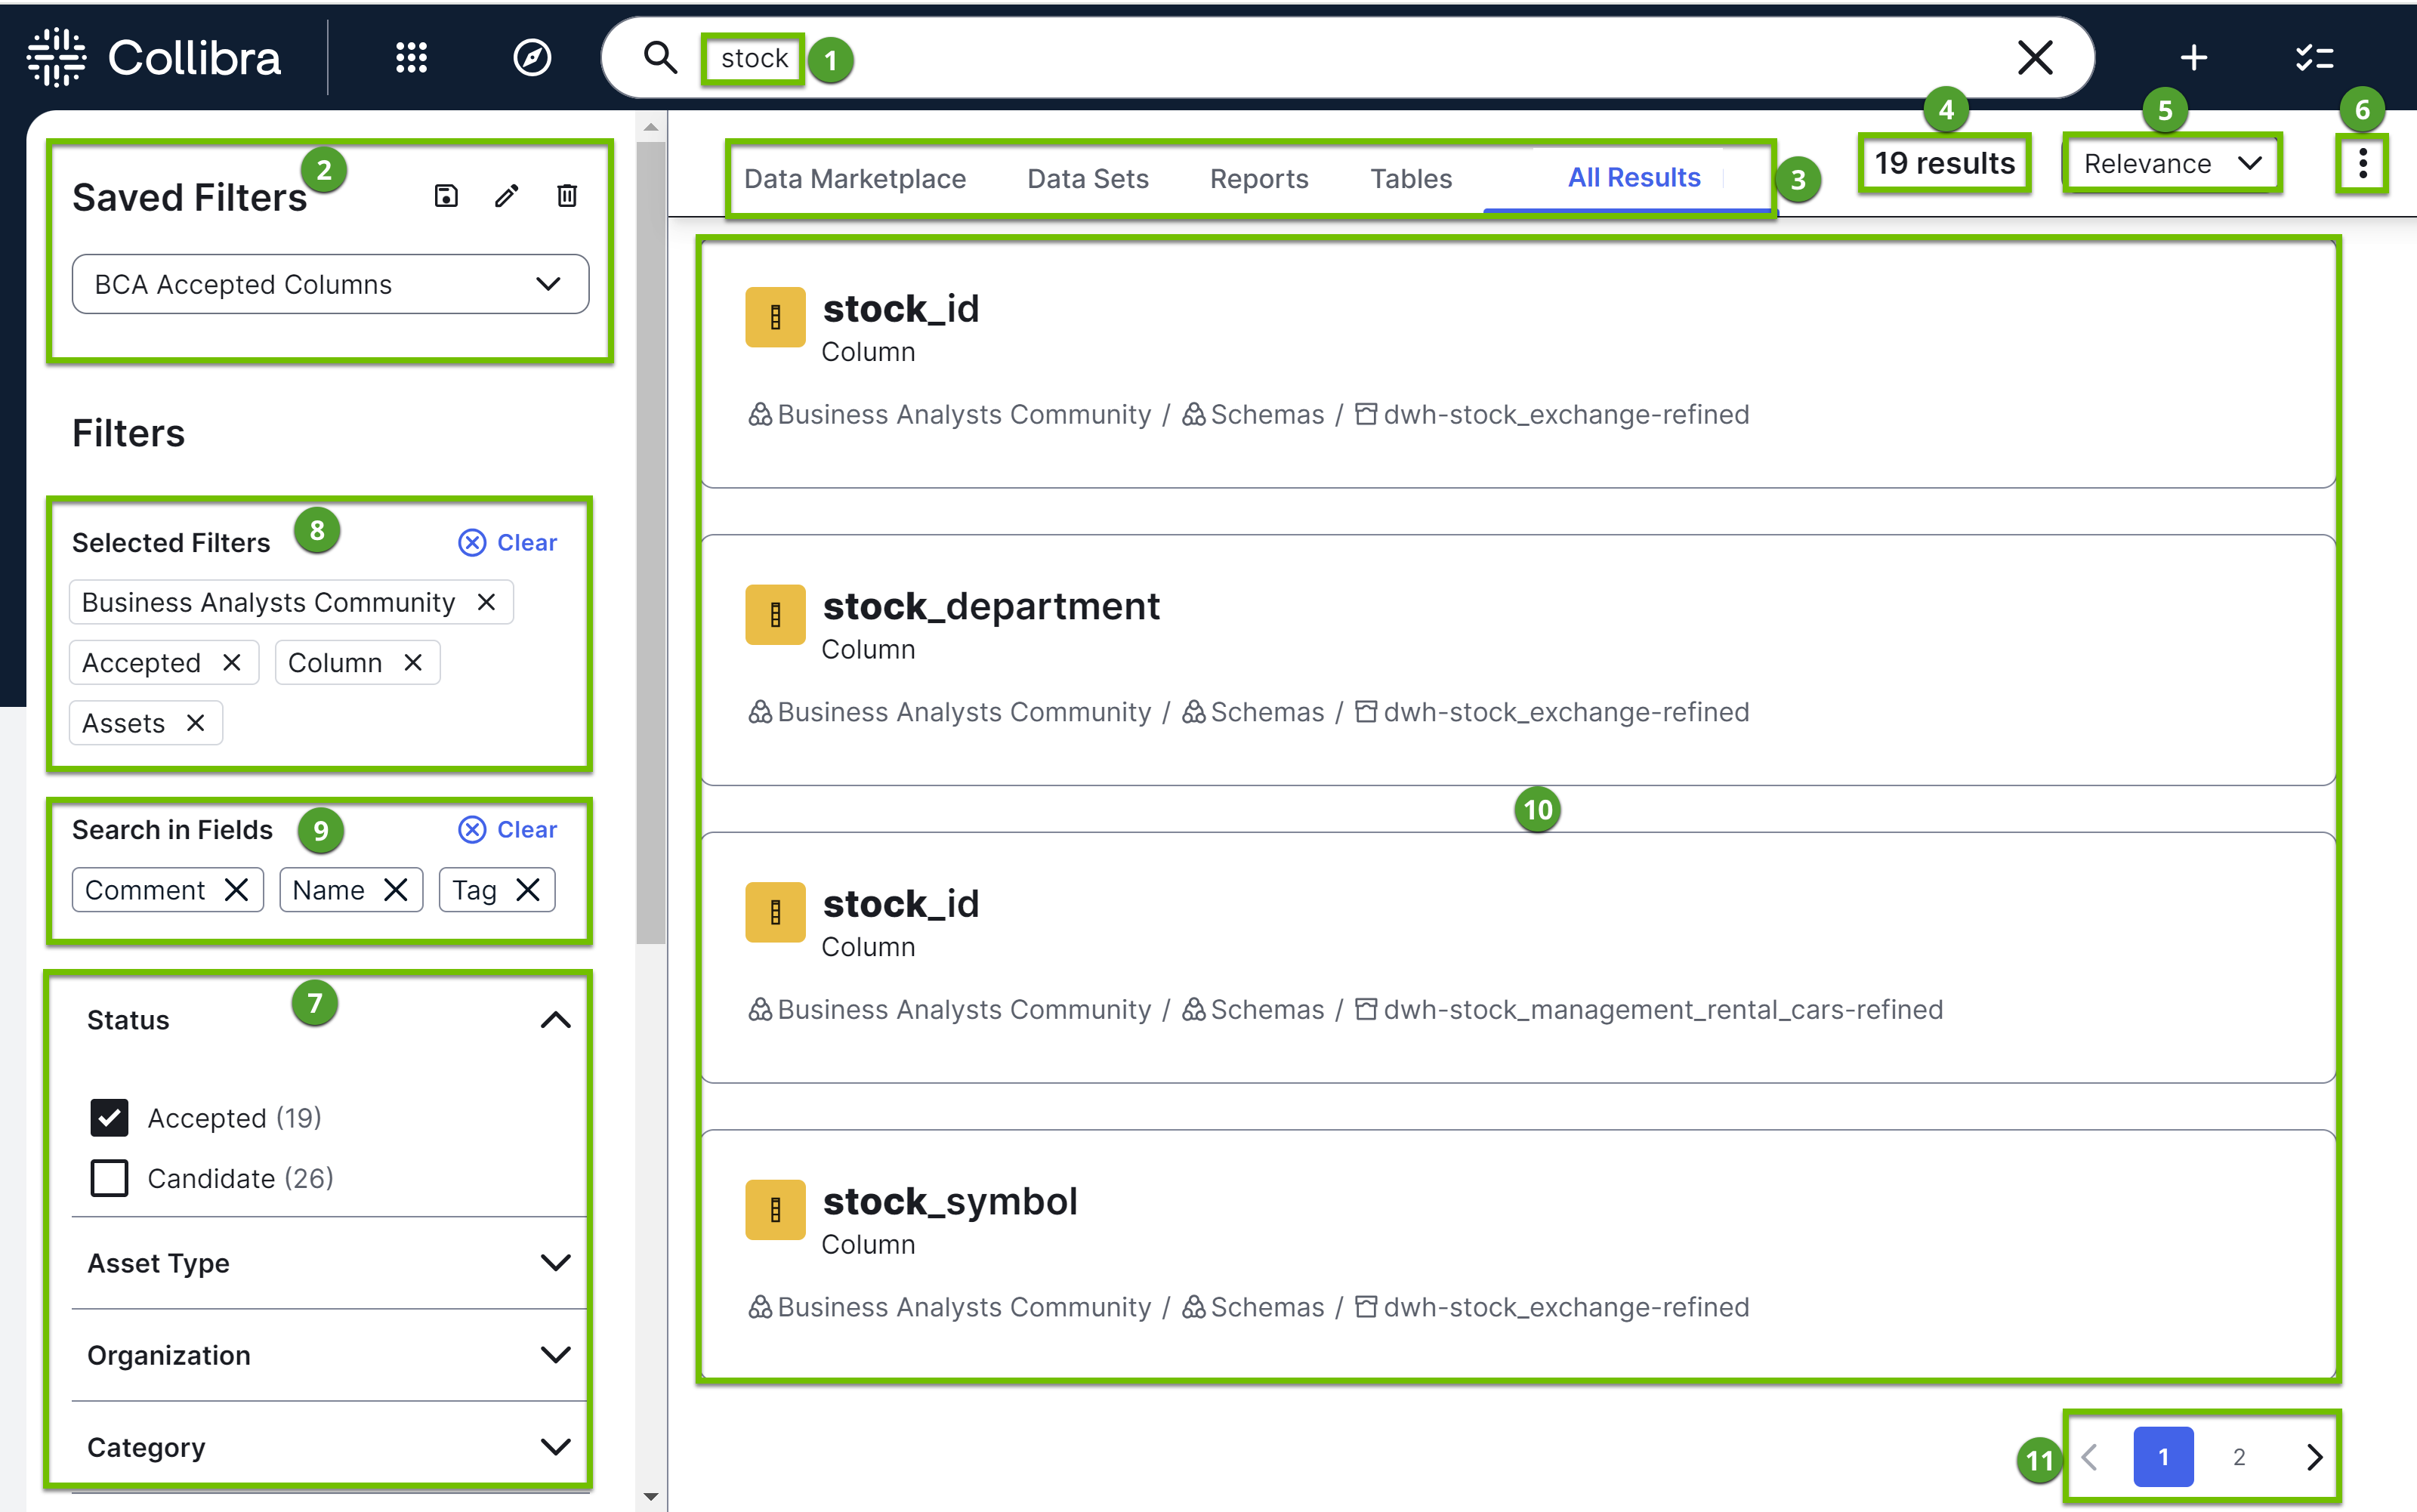Remove the Column selected filter chip
Viewport: 2417px width, 1512px height.
point(413,663)
